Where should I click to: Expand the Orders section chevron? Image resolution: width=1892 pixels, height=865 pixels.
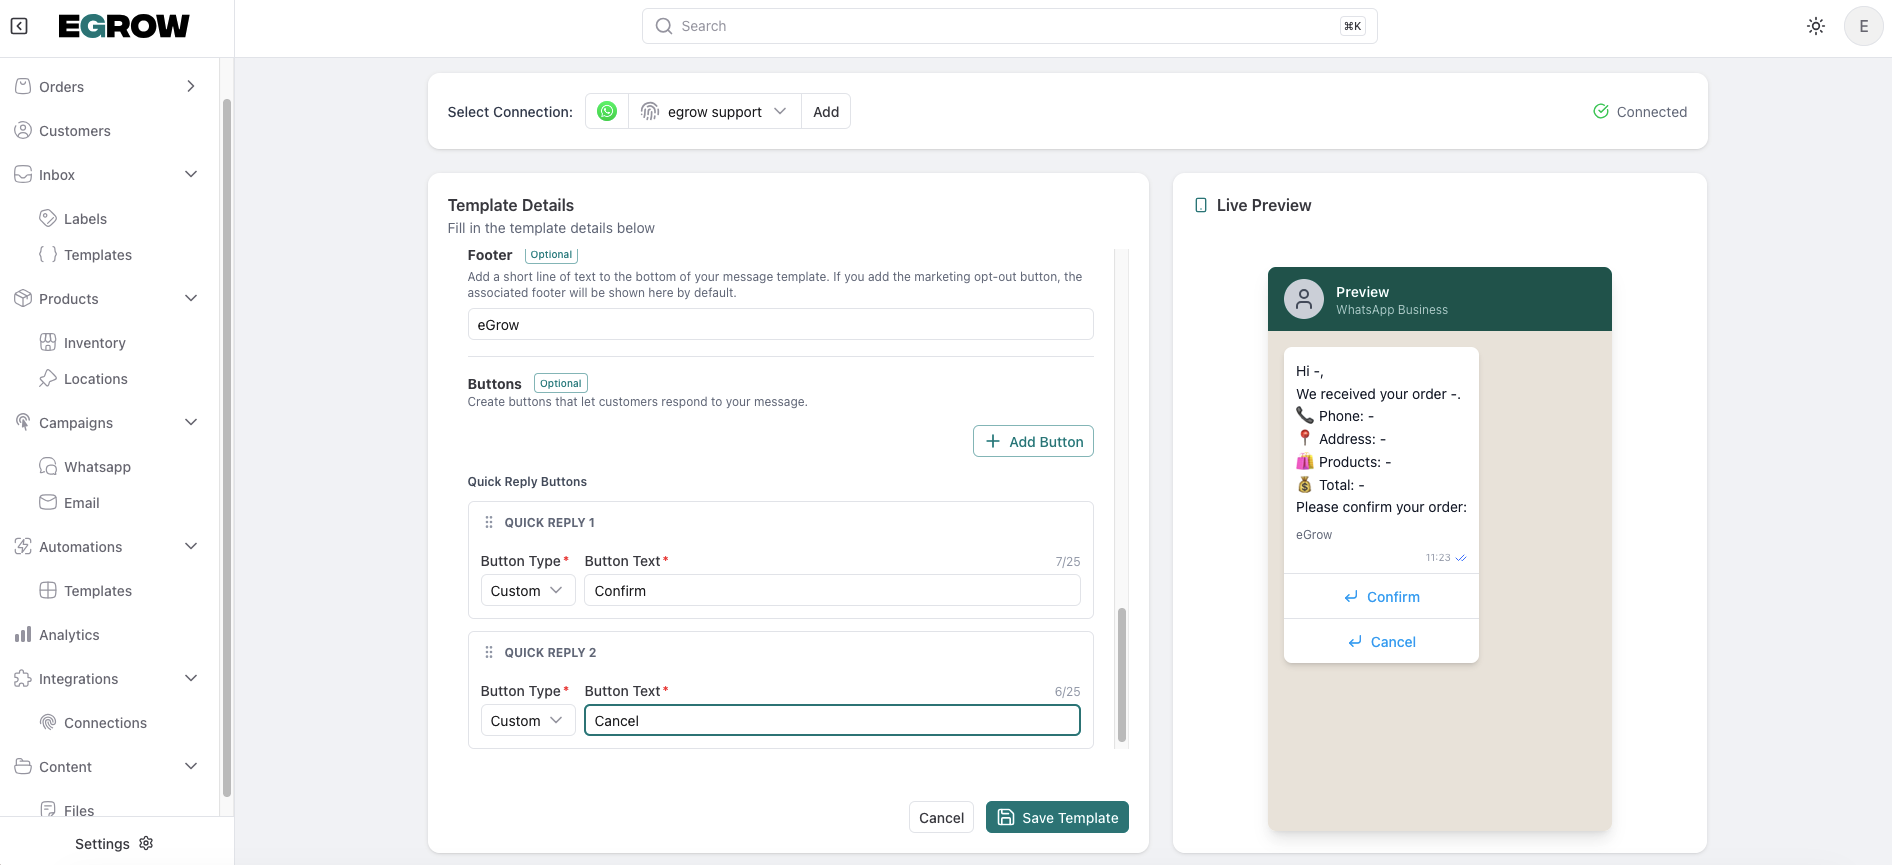click(x=191, y=86)
